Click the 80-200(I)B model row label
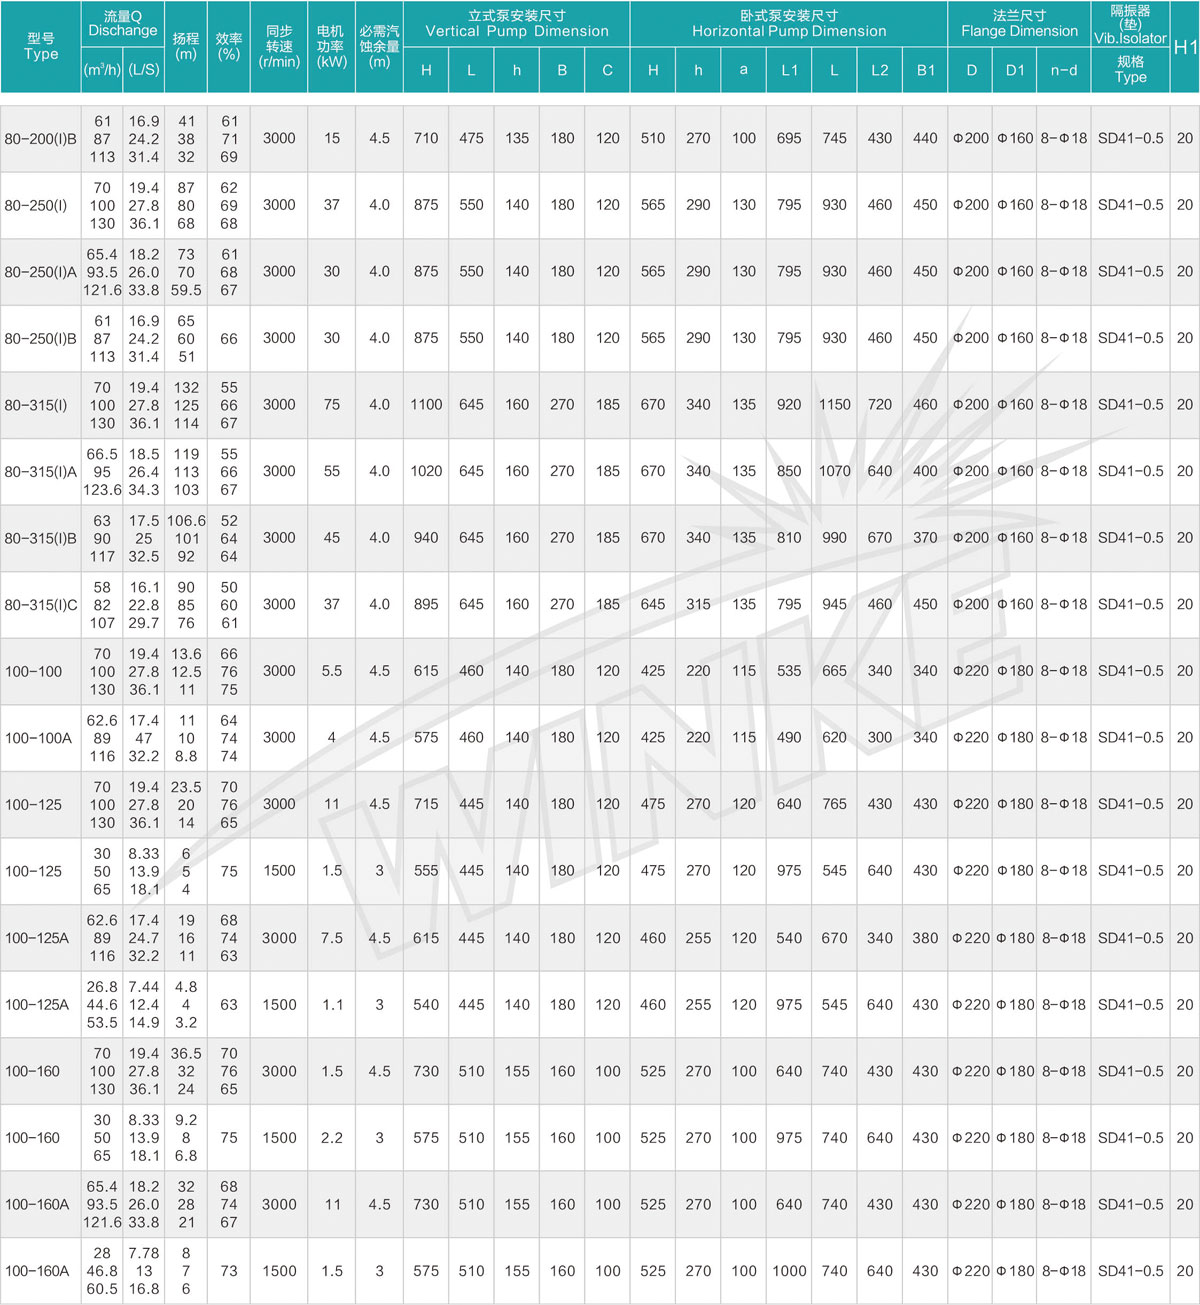Viewport: 1200px width, 1305px height. click(x=40, y=139)
